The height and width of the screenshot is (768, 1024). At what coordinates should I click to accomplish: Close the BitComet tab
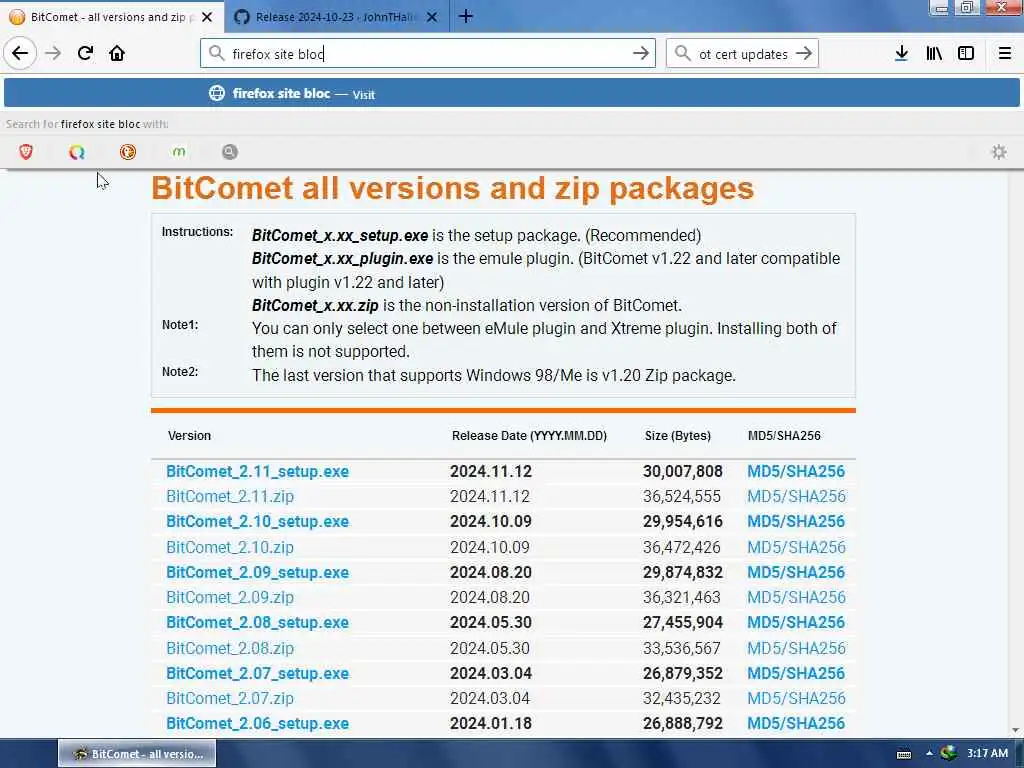(x=207, y=17)
